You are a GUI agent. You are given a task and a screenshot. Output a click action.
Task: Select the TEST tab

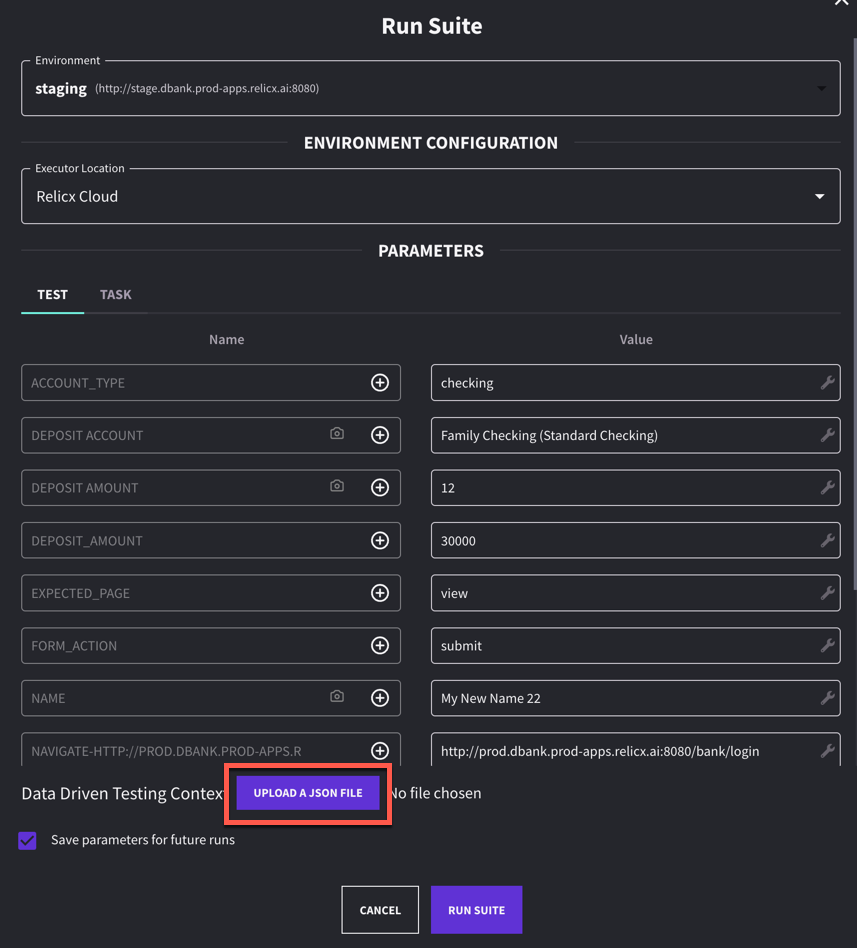coord(52,294)
